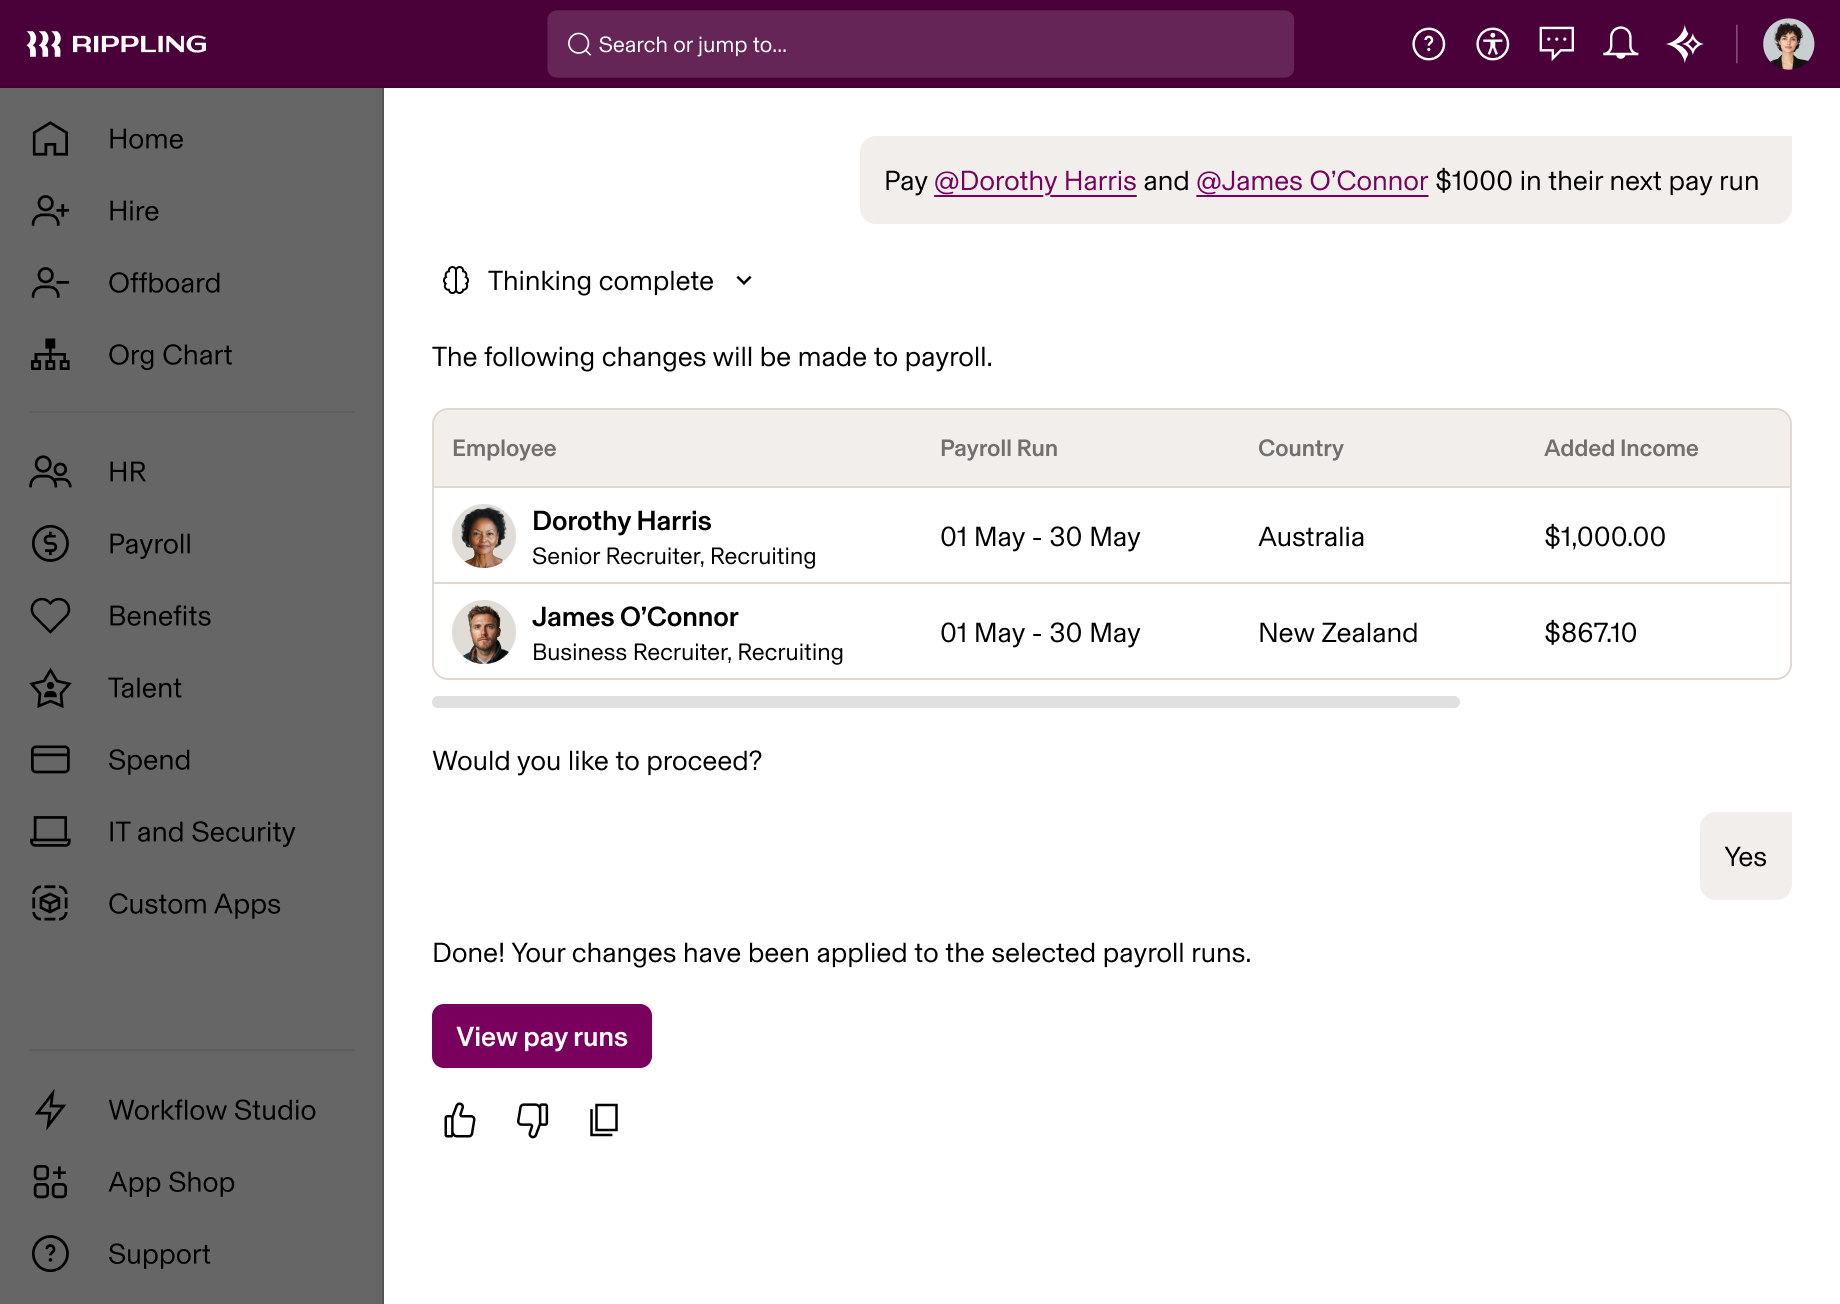Viewport: 1840px width, 1304px height.
Task: Switch to the Hire section
Action: pyautogui.click(x=133, y=211)
